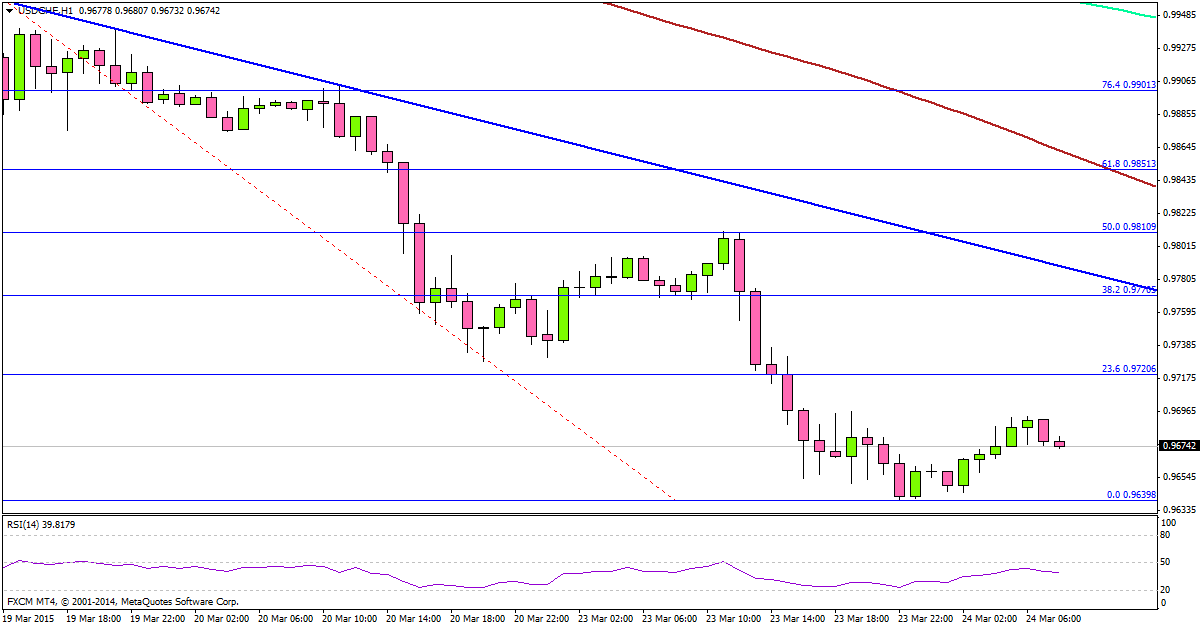
Task: Open the chart dropdown arrow beside USDCHF,H1
Action: tap(10, 11)
